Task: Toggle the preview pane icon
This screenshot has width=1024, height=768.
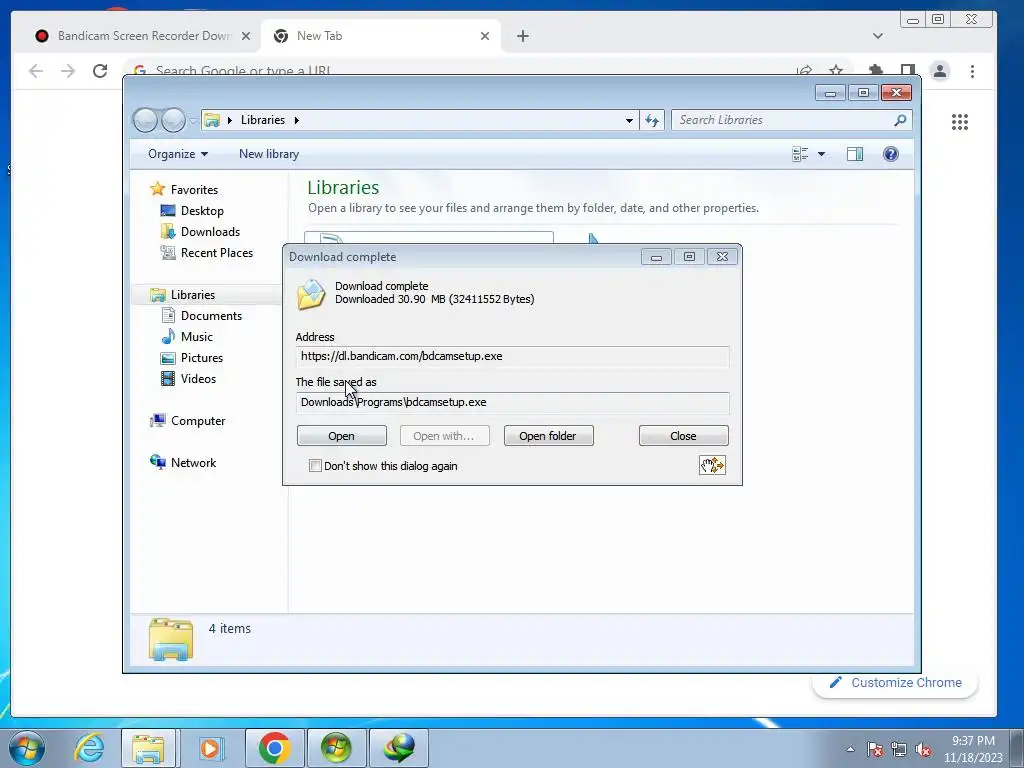Action: tap(855, 154)
